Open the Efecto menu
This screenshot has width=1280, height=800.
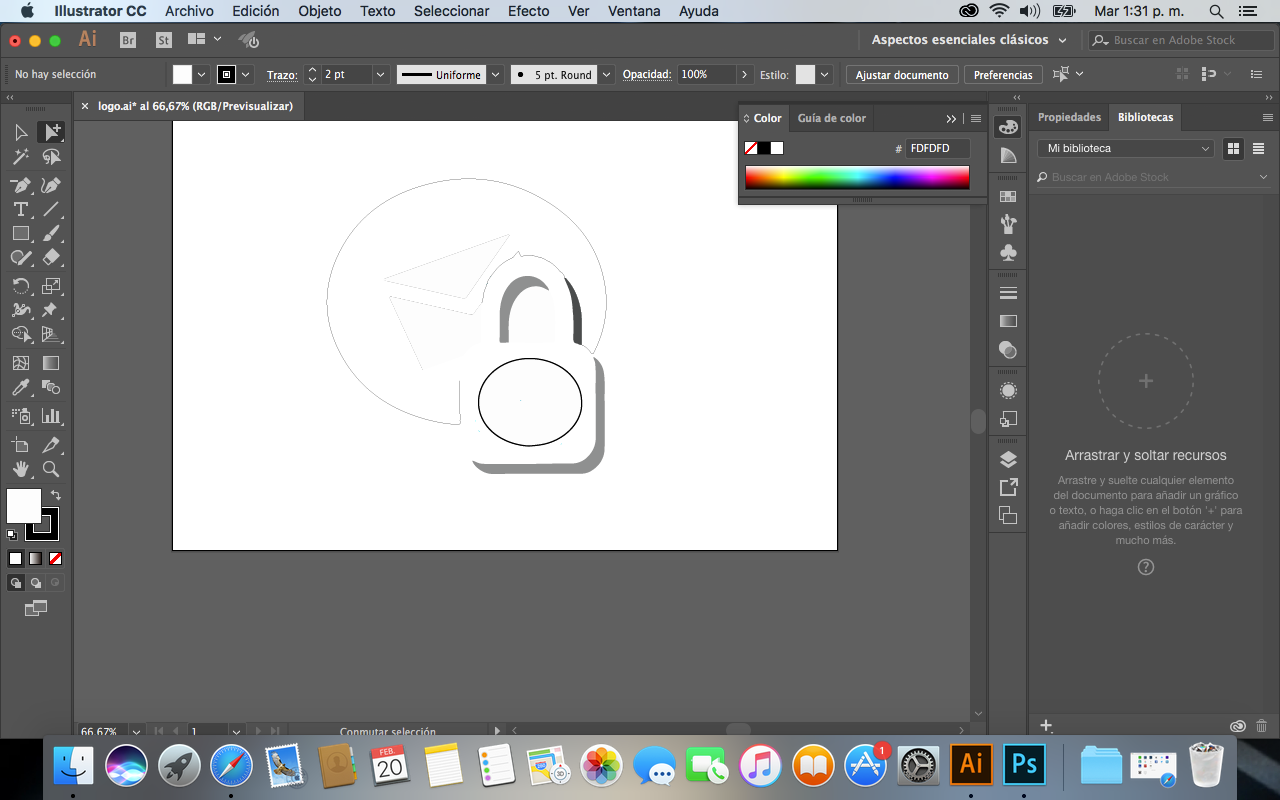click(528, 11)
